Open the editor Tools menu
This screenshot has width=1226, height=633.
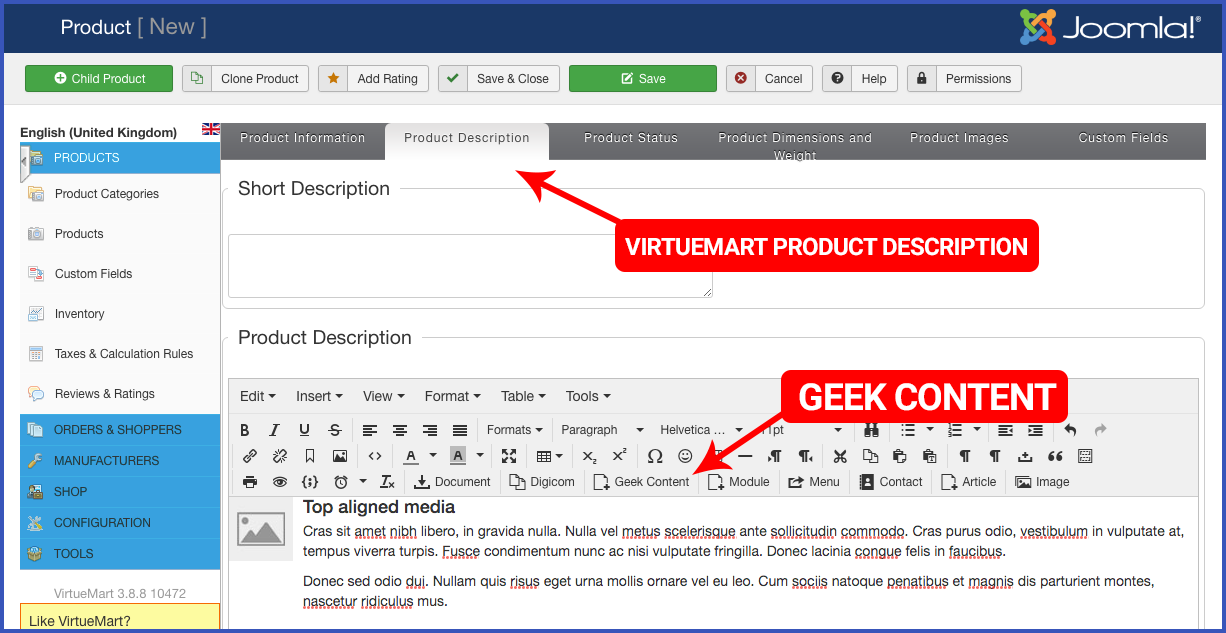tap(588, 396)
